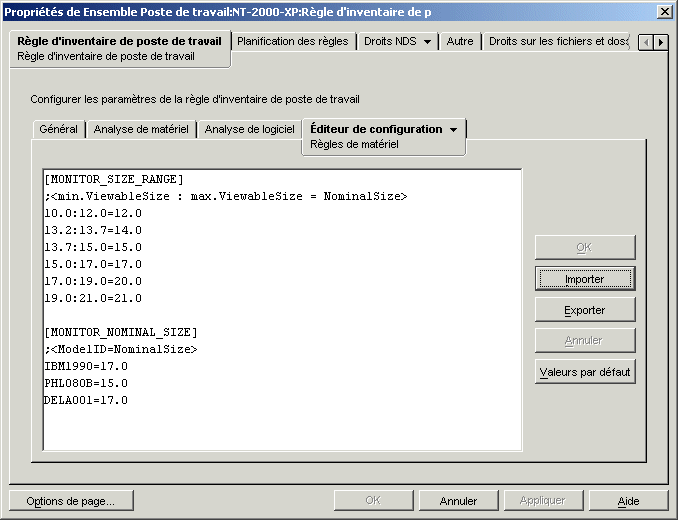Click the Règles de matériel sub-label
The width and height of the screenshot is (678, 520).
coord(354,144)
